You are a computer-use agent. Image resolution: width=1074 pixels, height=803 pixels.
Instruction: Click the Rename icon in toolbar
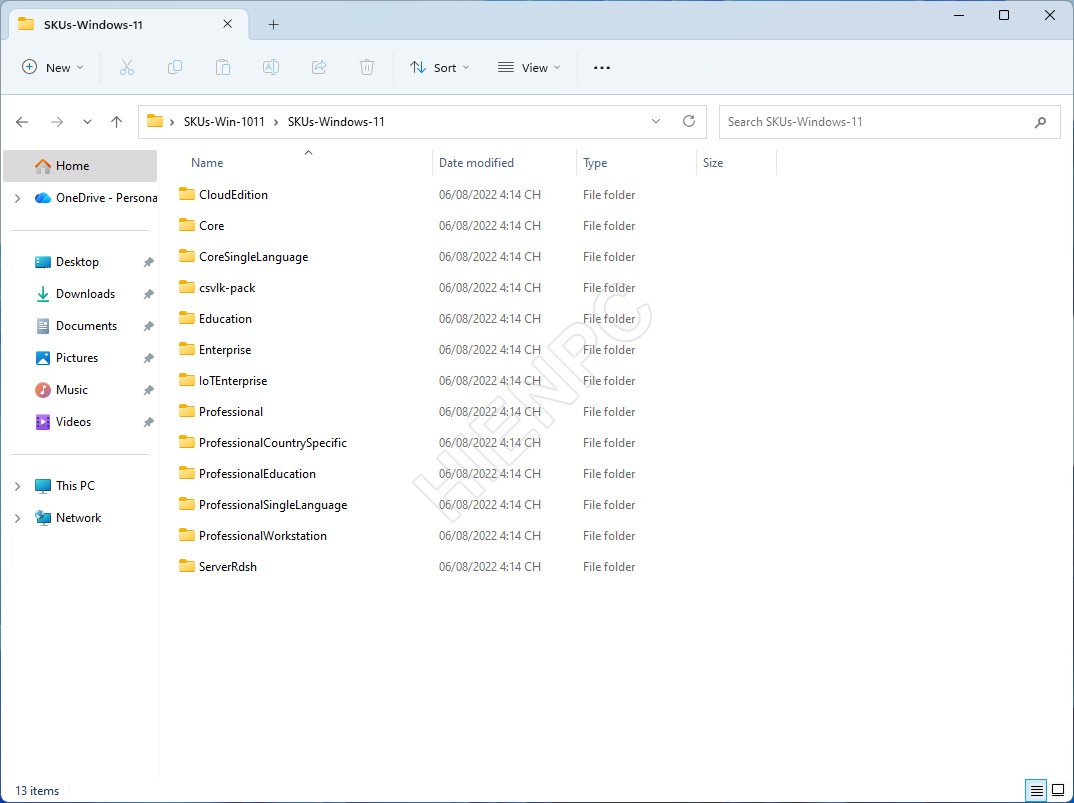(x=271, y=67)
